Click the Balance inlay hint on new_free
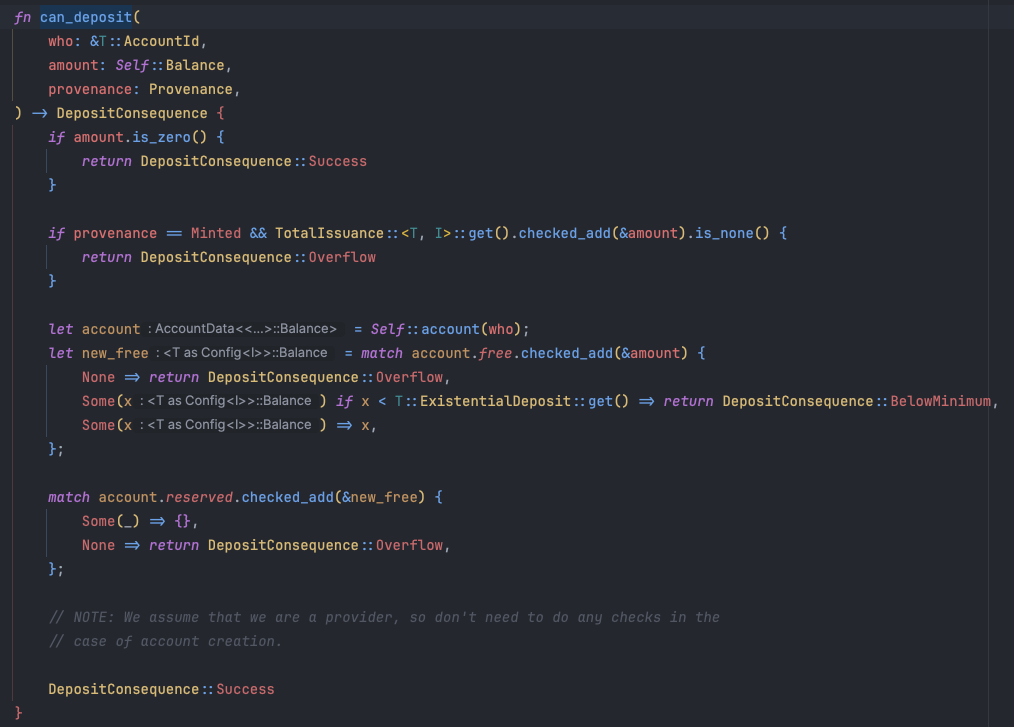The image size is (1014, 727). click(303, 352)
